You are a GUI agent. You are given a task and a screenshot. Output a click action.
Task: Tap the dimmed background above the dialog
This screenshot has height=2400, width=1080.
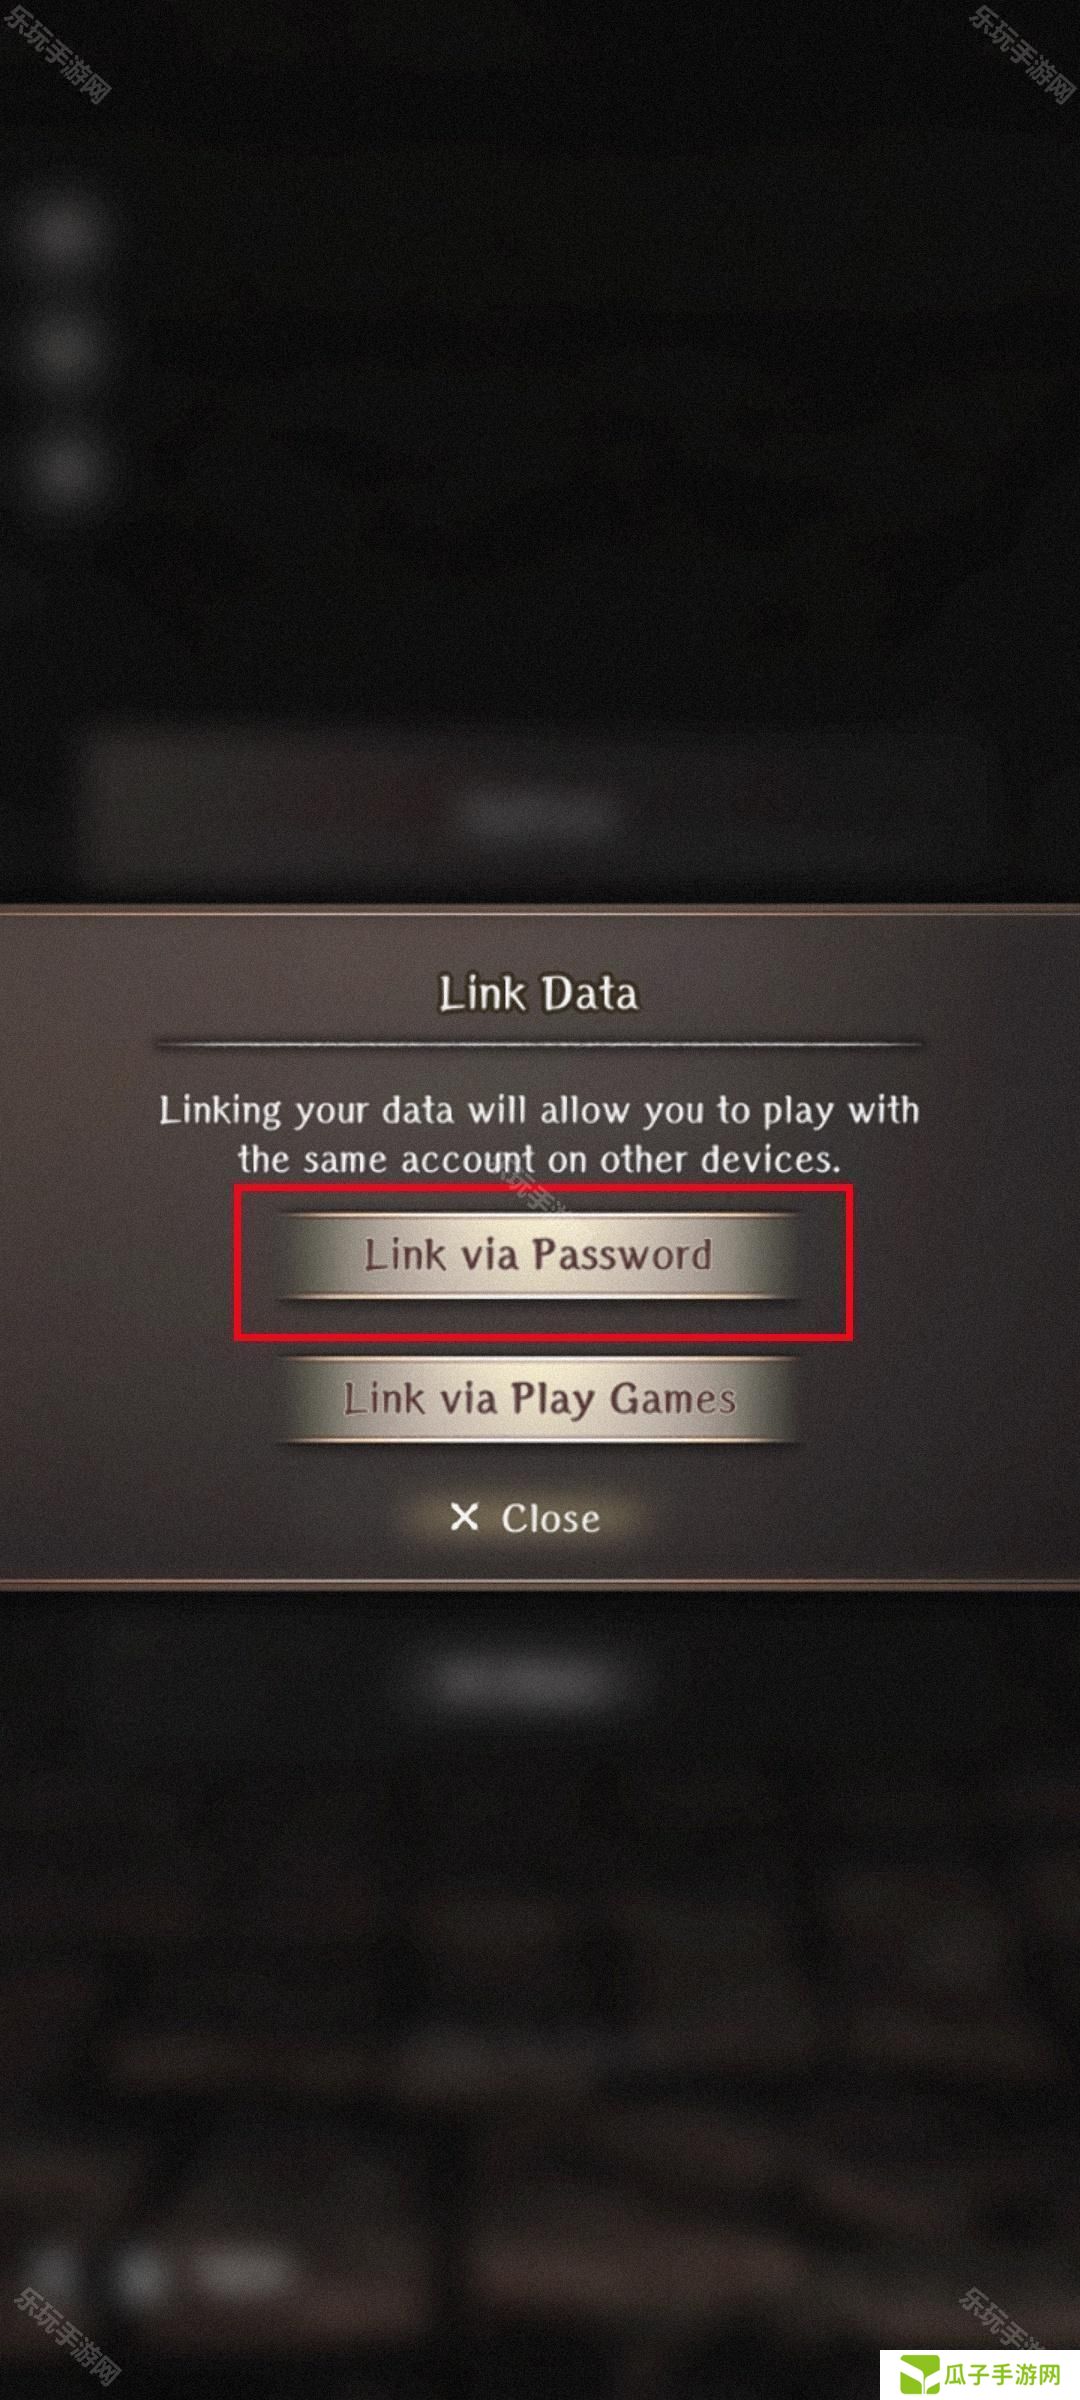coord(540,450)
